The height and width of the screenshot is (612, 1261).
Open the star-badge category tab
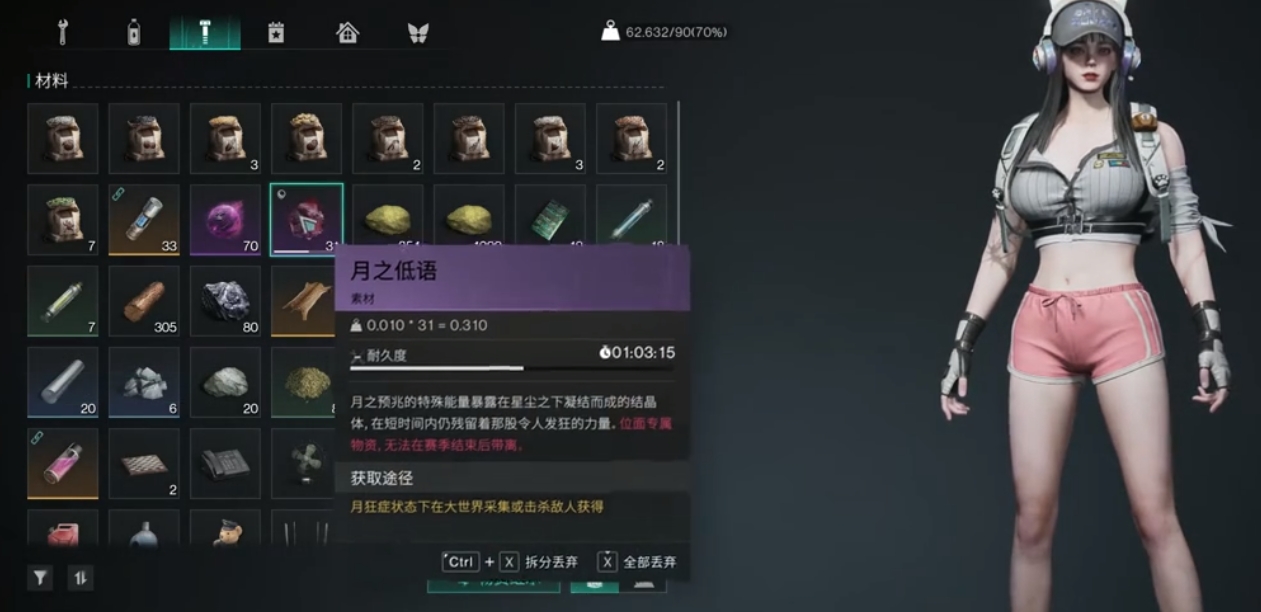point(276,32)
